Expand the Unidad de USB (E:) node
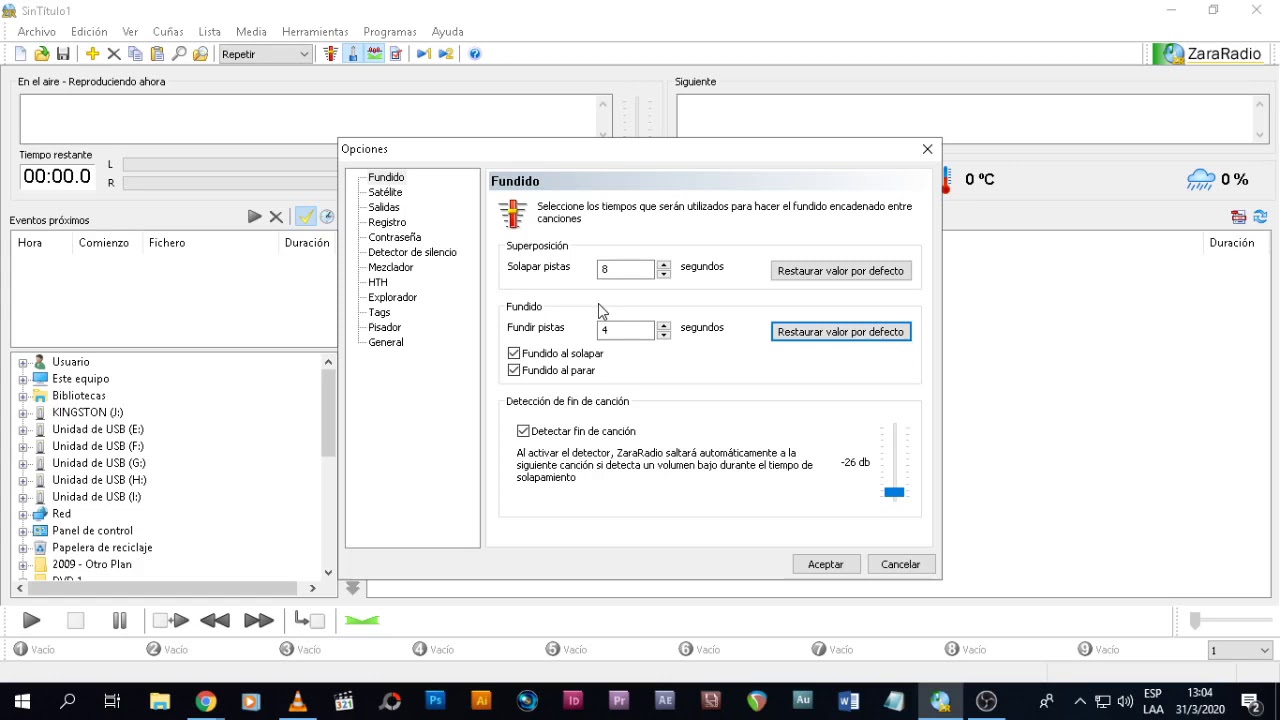Screen dimensions: 1280x720 tap(23, 430)
